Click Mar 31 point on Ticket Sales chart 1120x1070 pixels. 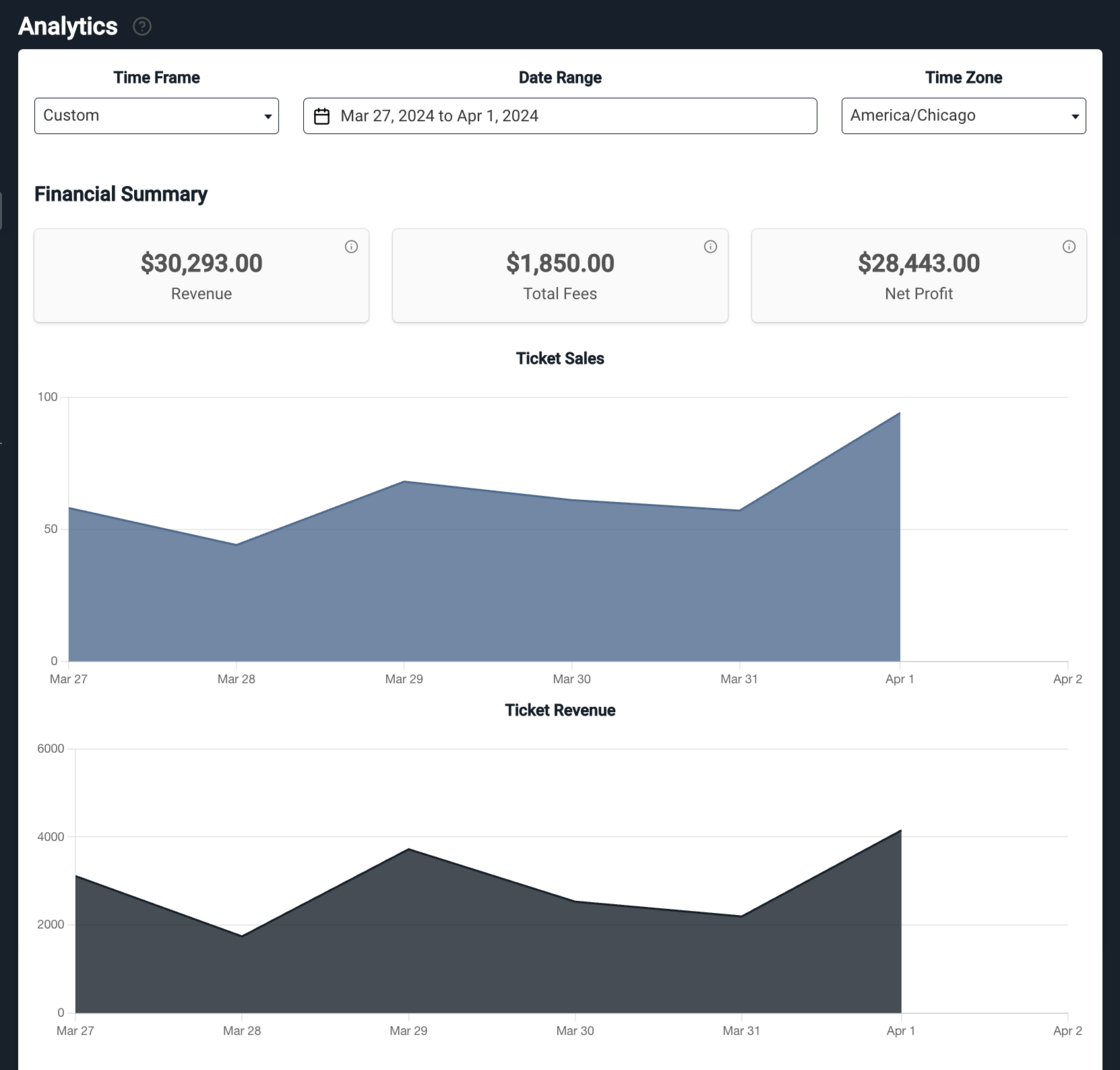click(739, 510)
